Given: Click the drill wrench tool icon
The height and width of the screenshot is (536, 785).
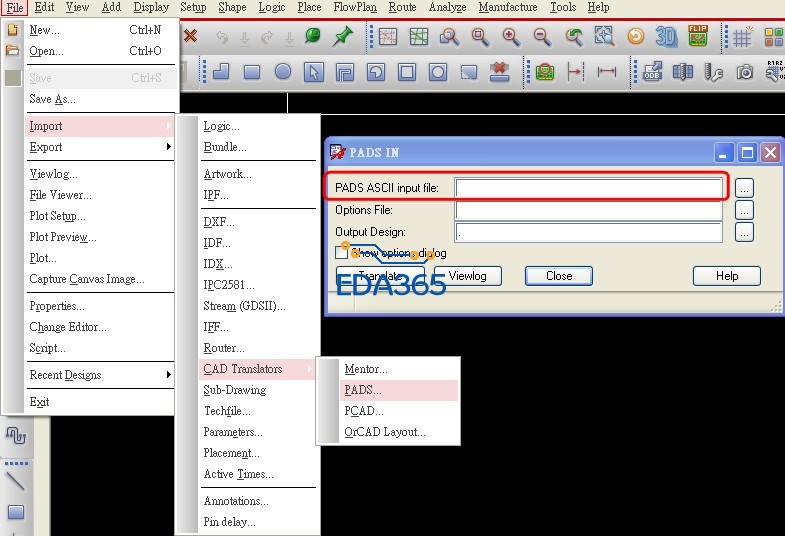Looking at the screenshot, I should pyautogui.click(x=713, y=72).
